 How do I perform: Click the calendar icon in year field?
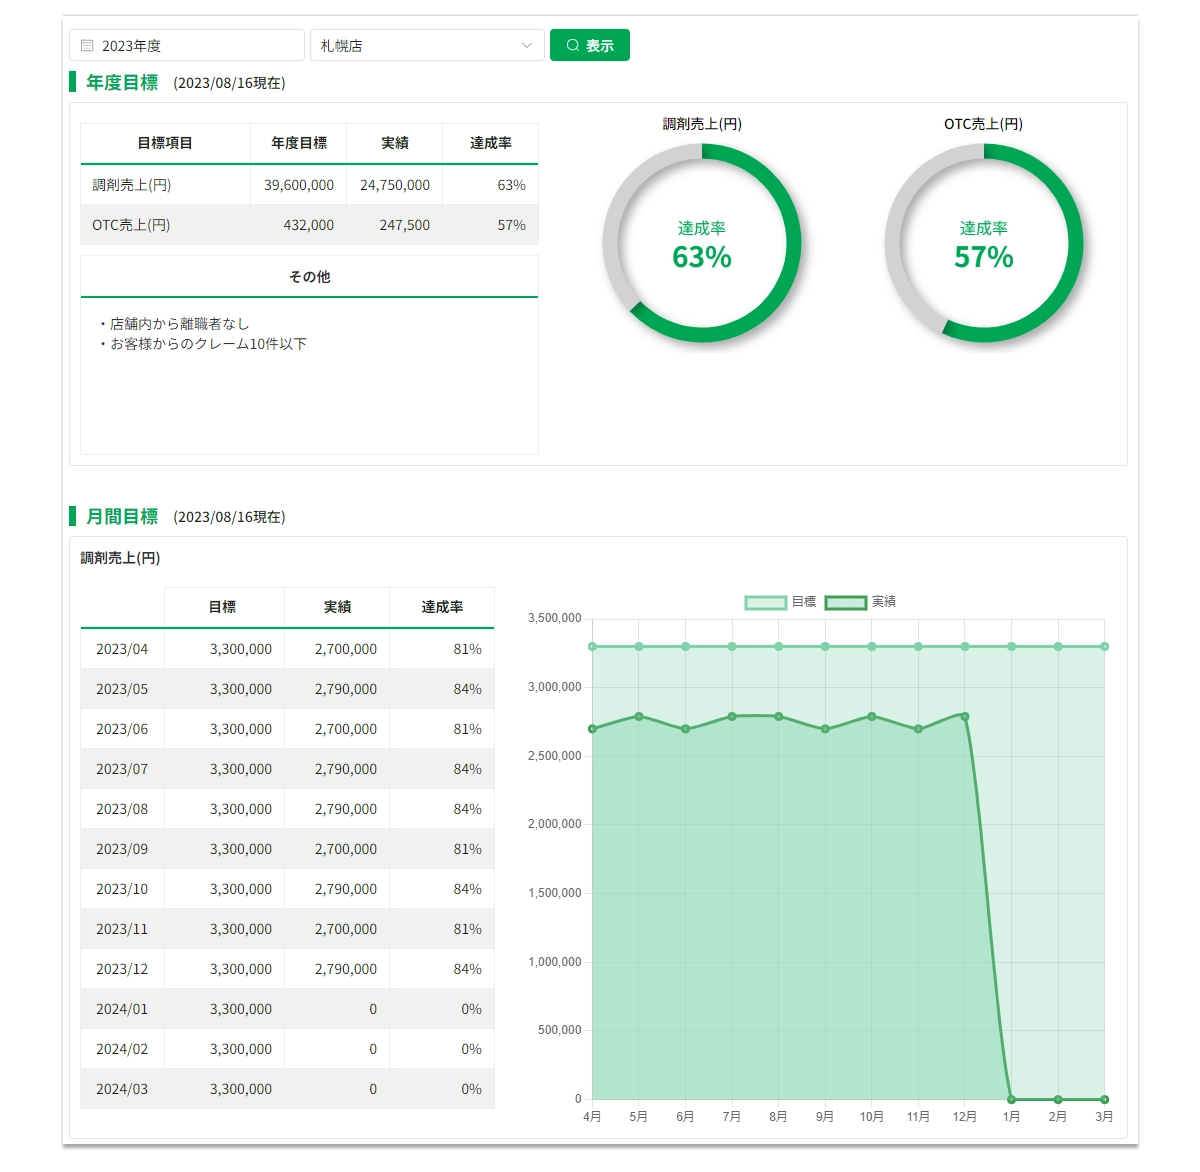[x=87, y=45]
